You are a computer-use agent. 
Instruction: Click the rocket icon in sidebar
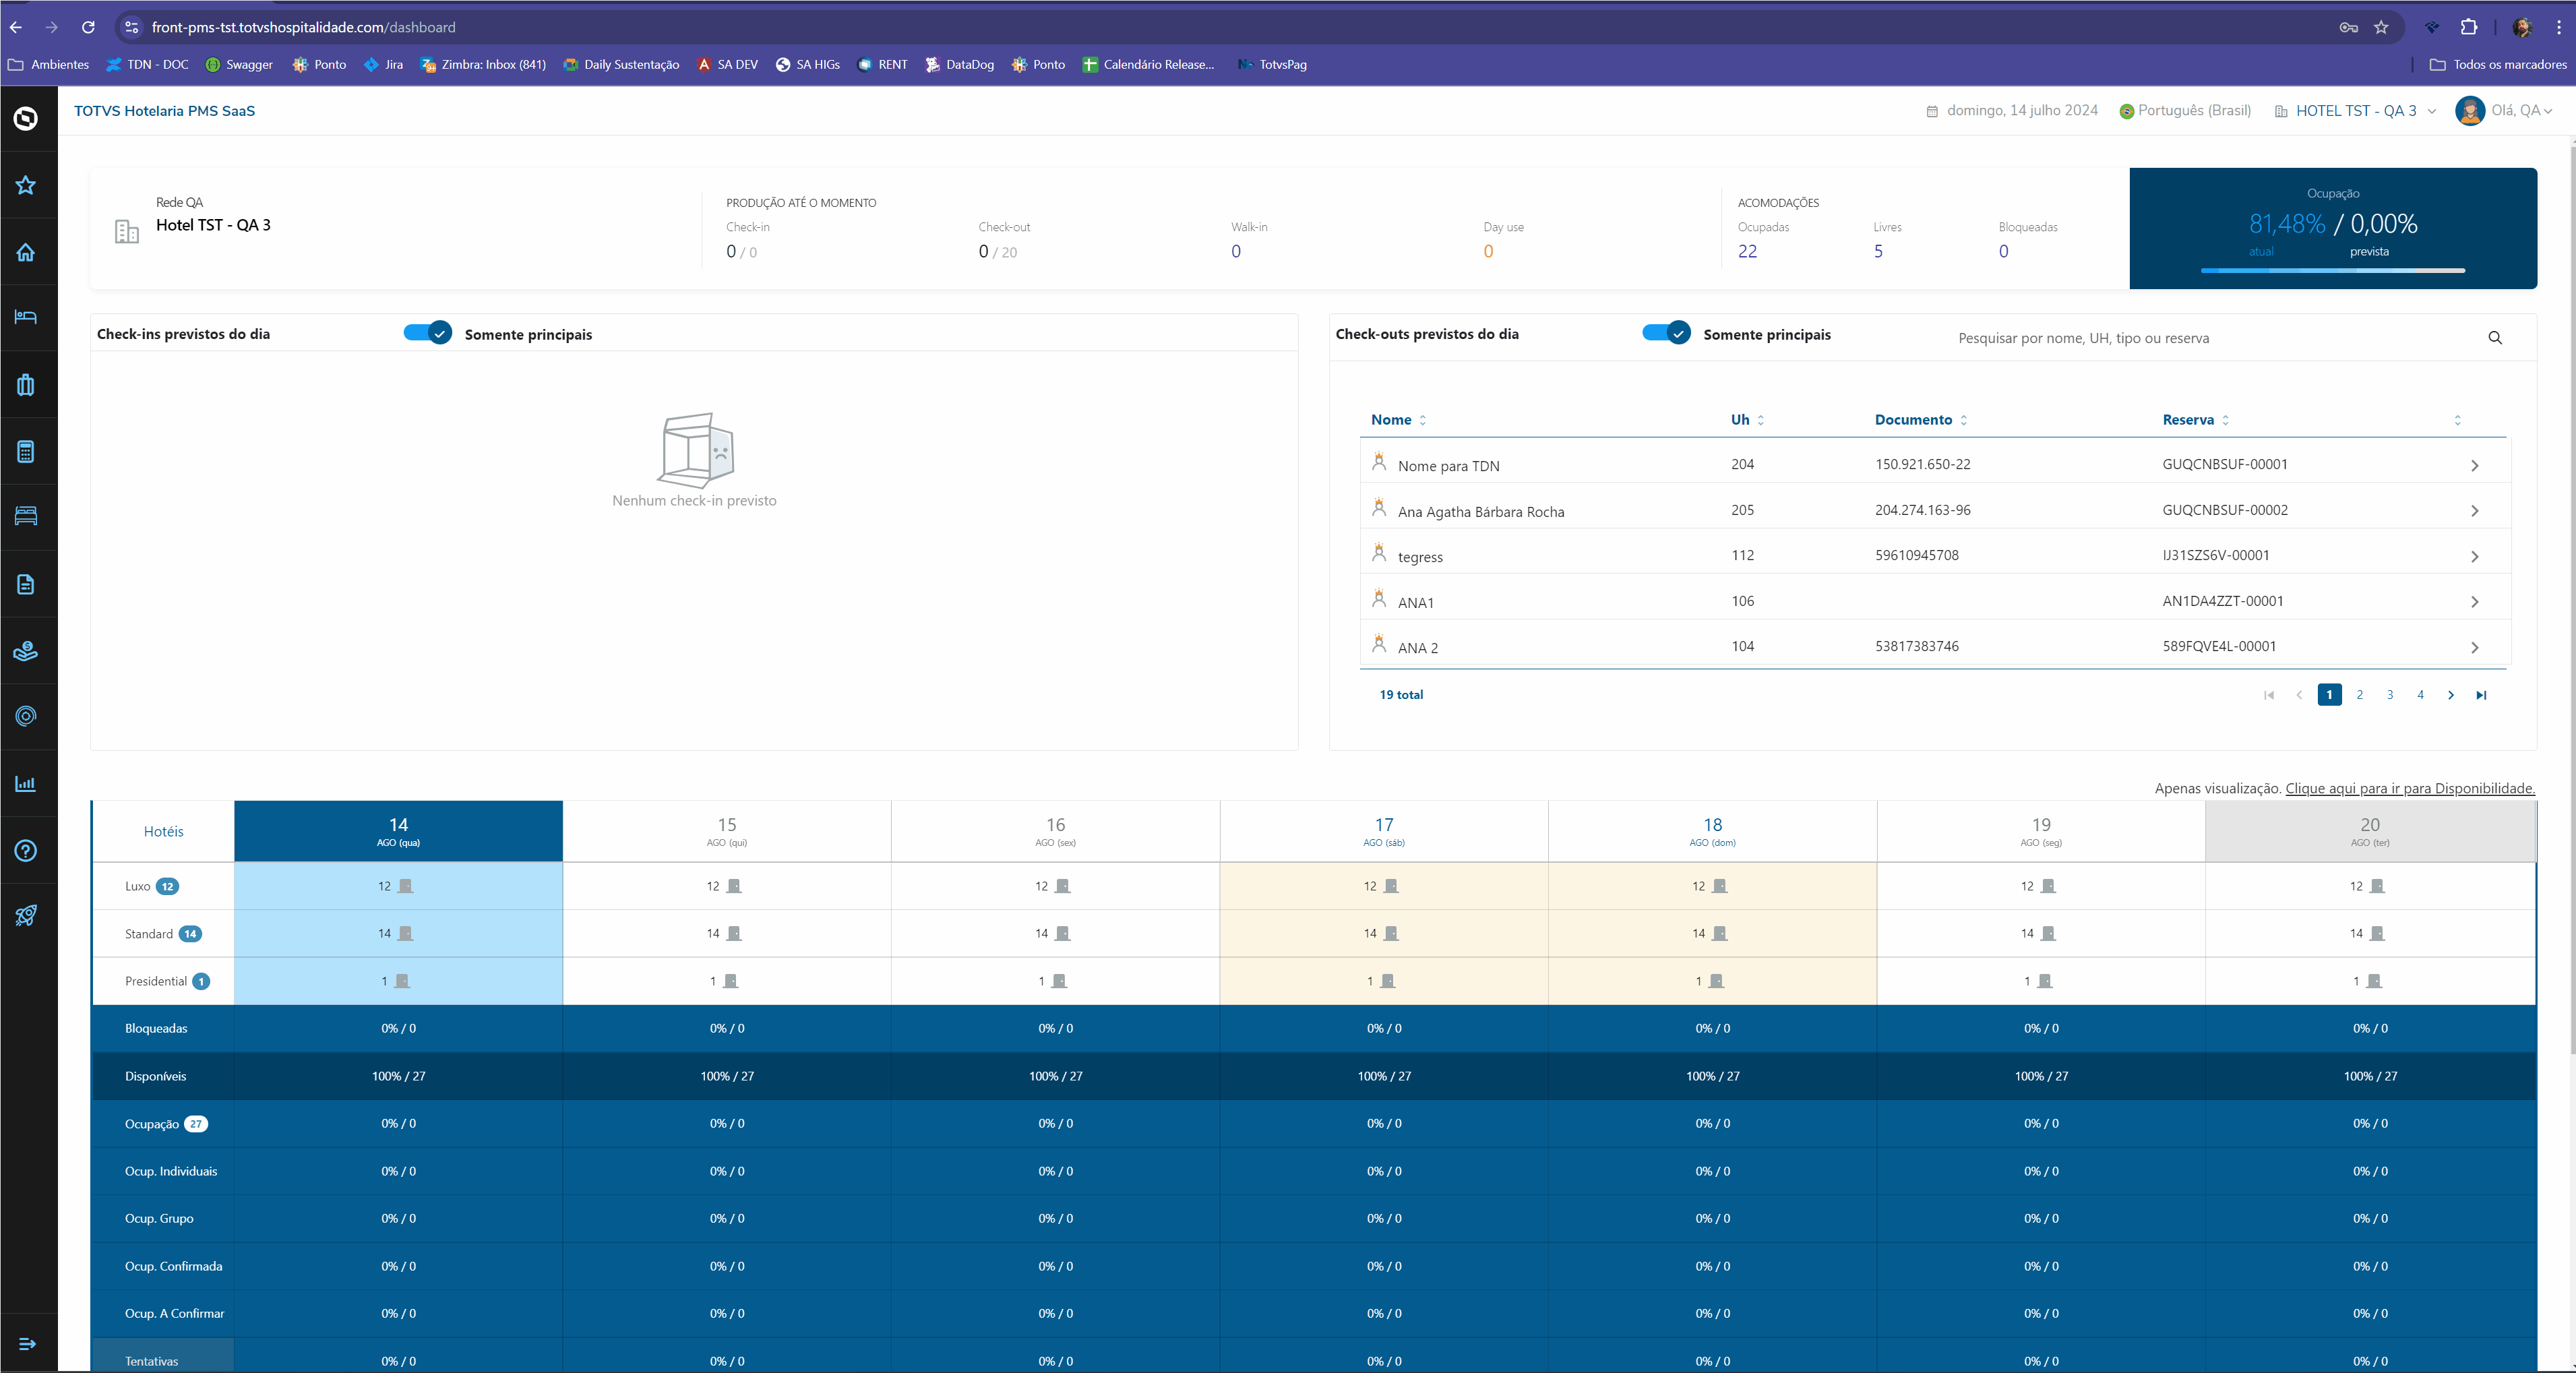(x=26, y=916)
